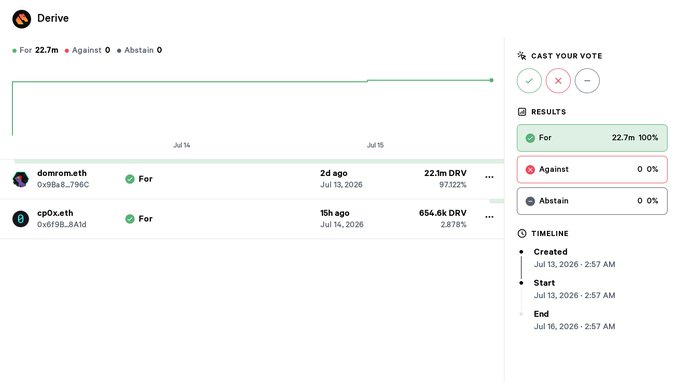Click the End timeline date text
Viewport: 680px width, 382px height.
pos(574,326)
